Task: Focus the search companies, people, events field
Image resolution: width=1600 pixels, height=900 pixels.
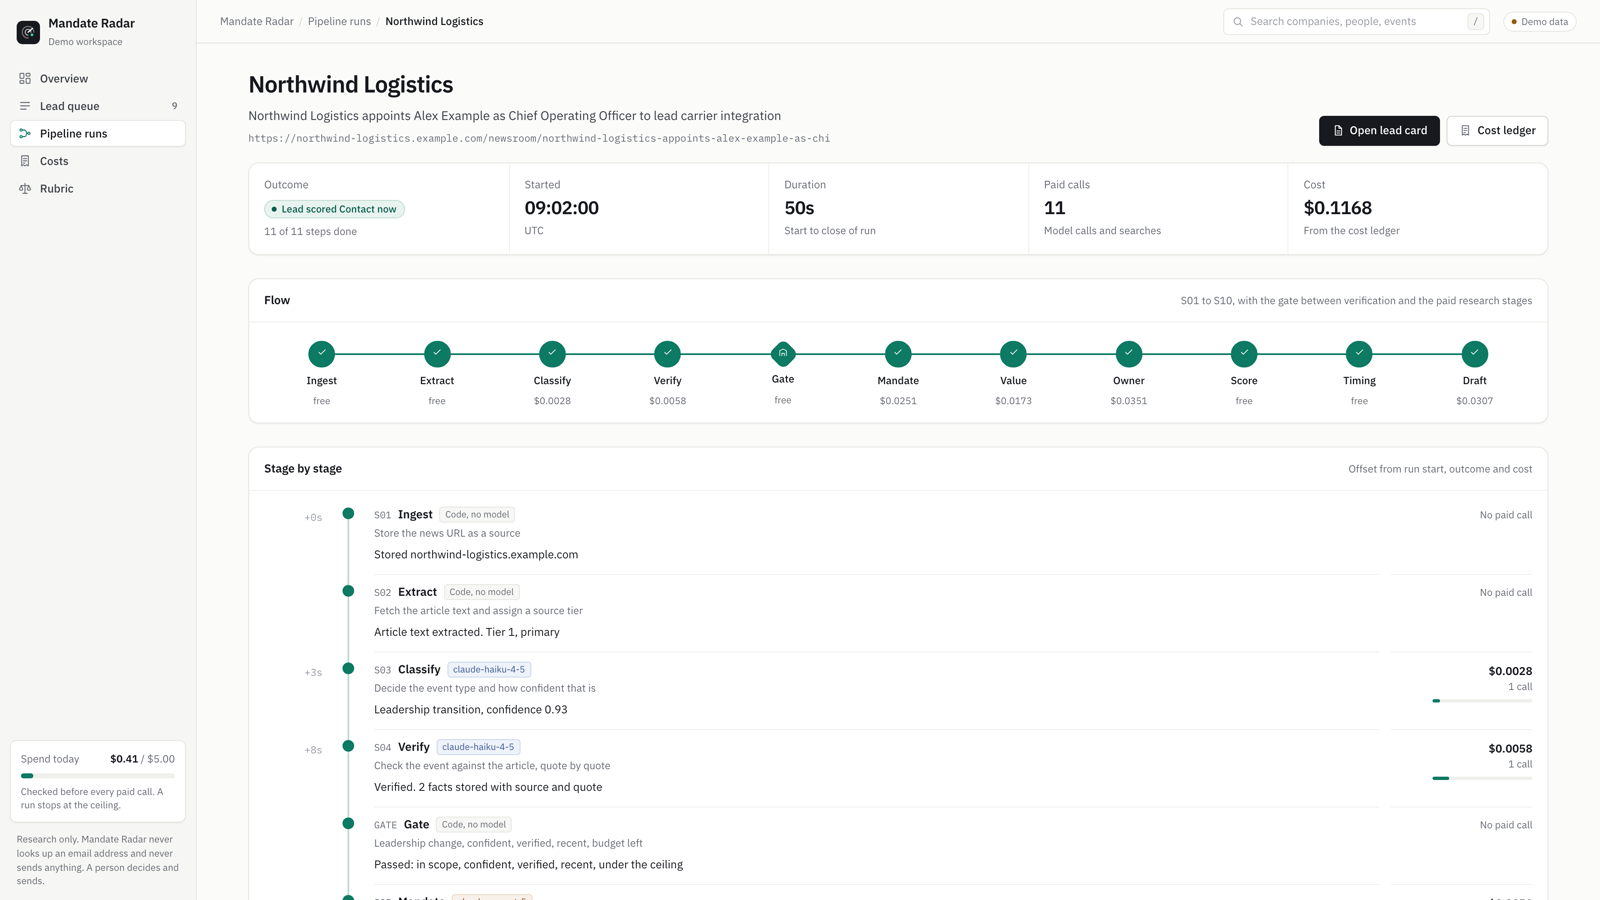Action: pyautogui.click(x=1356, y=21)
